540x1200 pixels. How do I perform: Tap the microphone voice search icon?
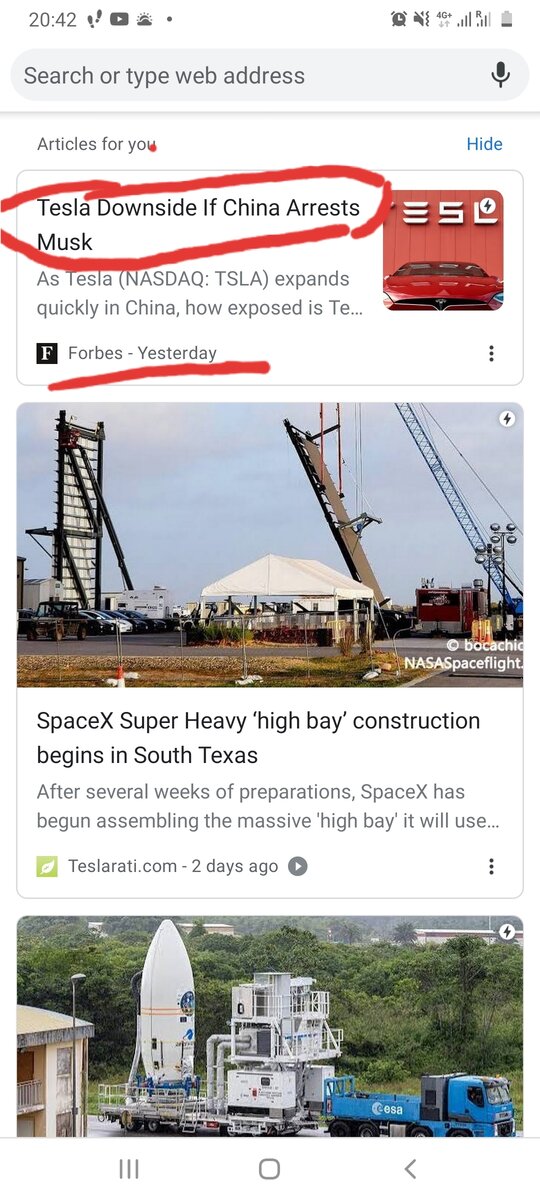click(500, 75)
